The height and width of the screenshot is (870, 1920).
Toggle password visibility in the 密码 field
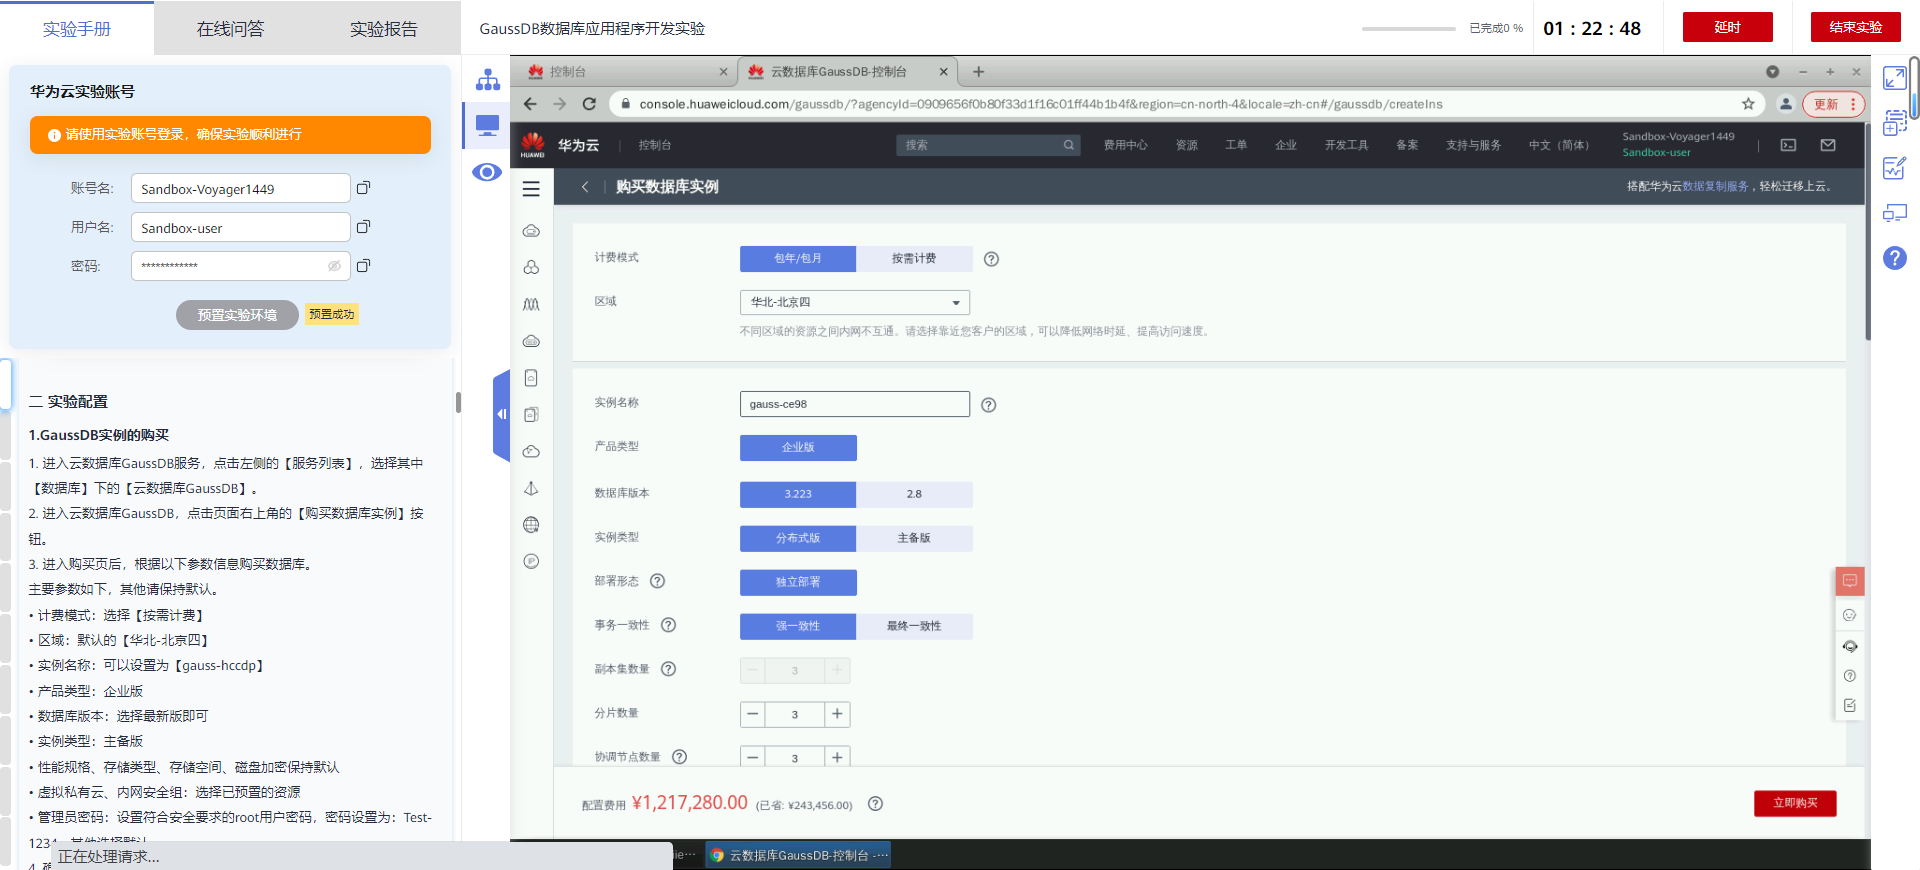[334, 266]
